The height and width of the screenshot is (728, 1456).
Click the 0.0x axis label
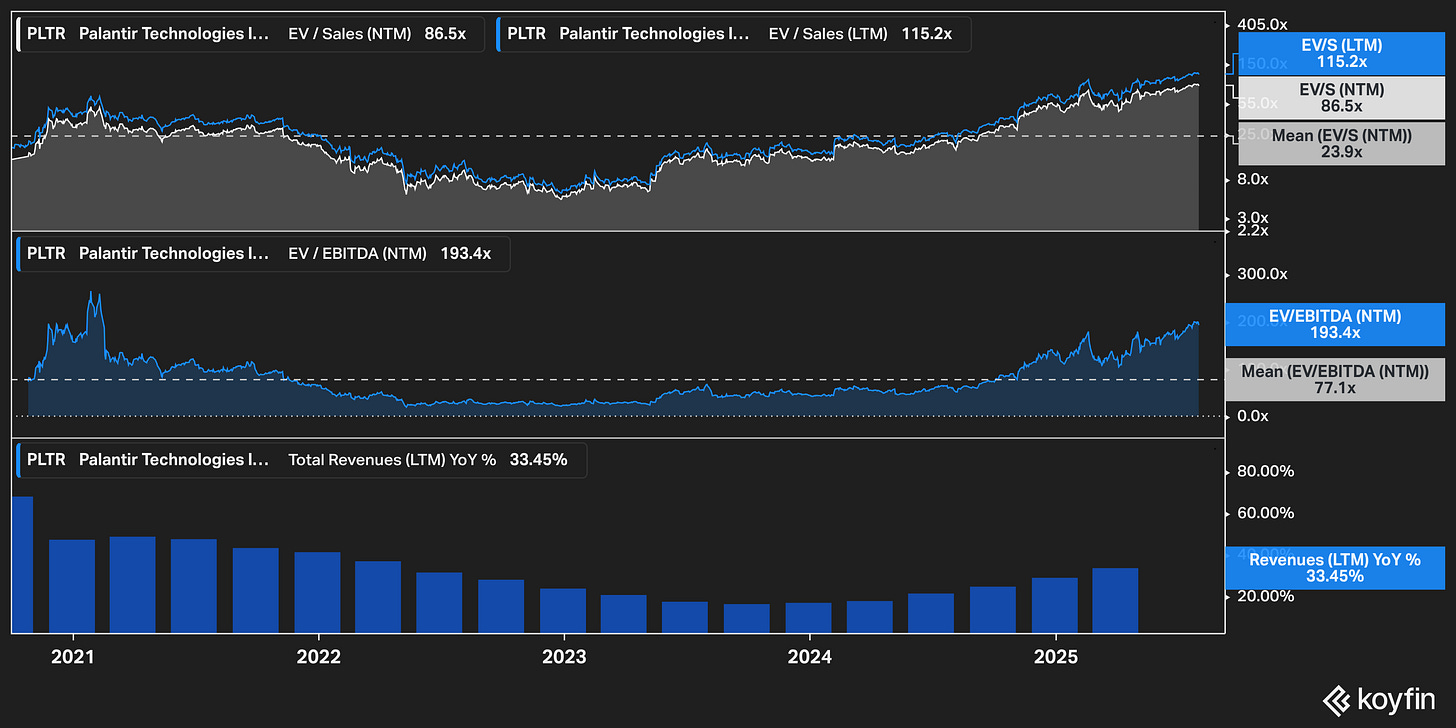tap(1253, 416)
